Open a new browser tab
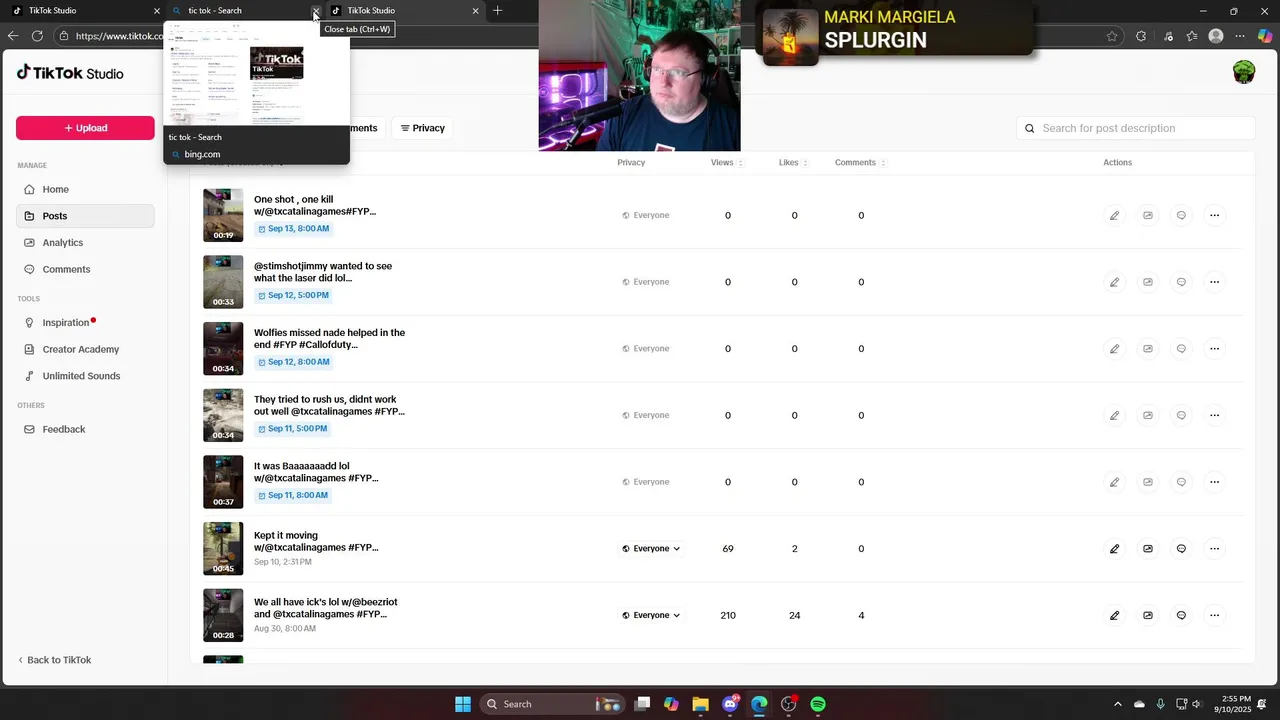 tap(497, 10)
